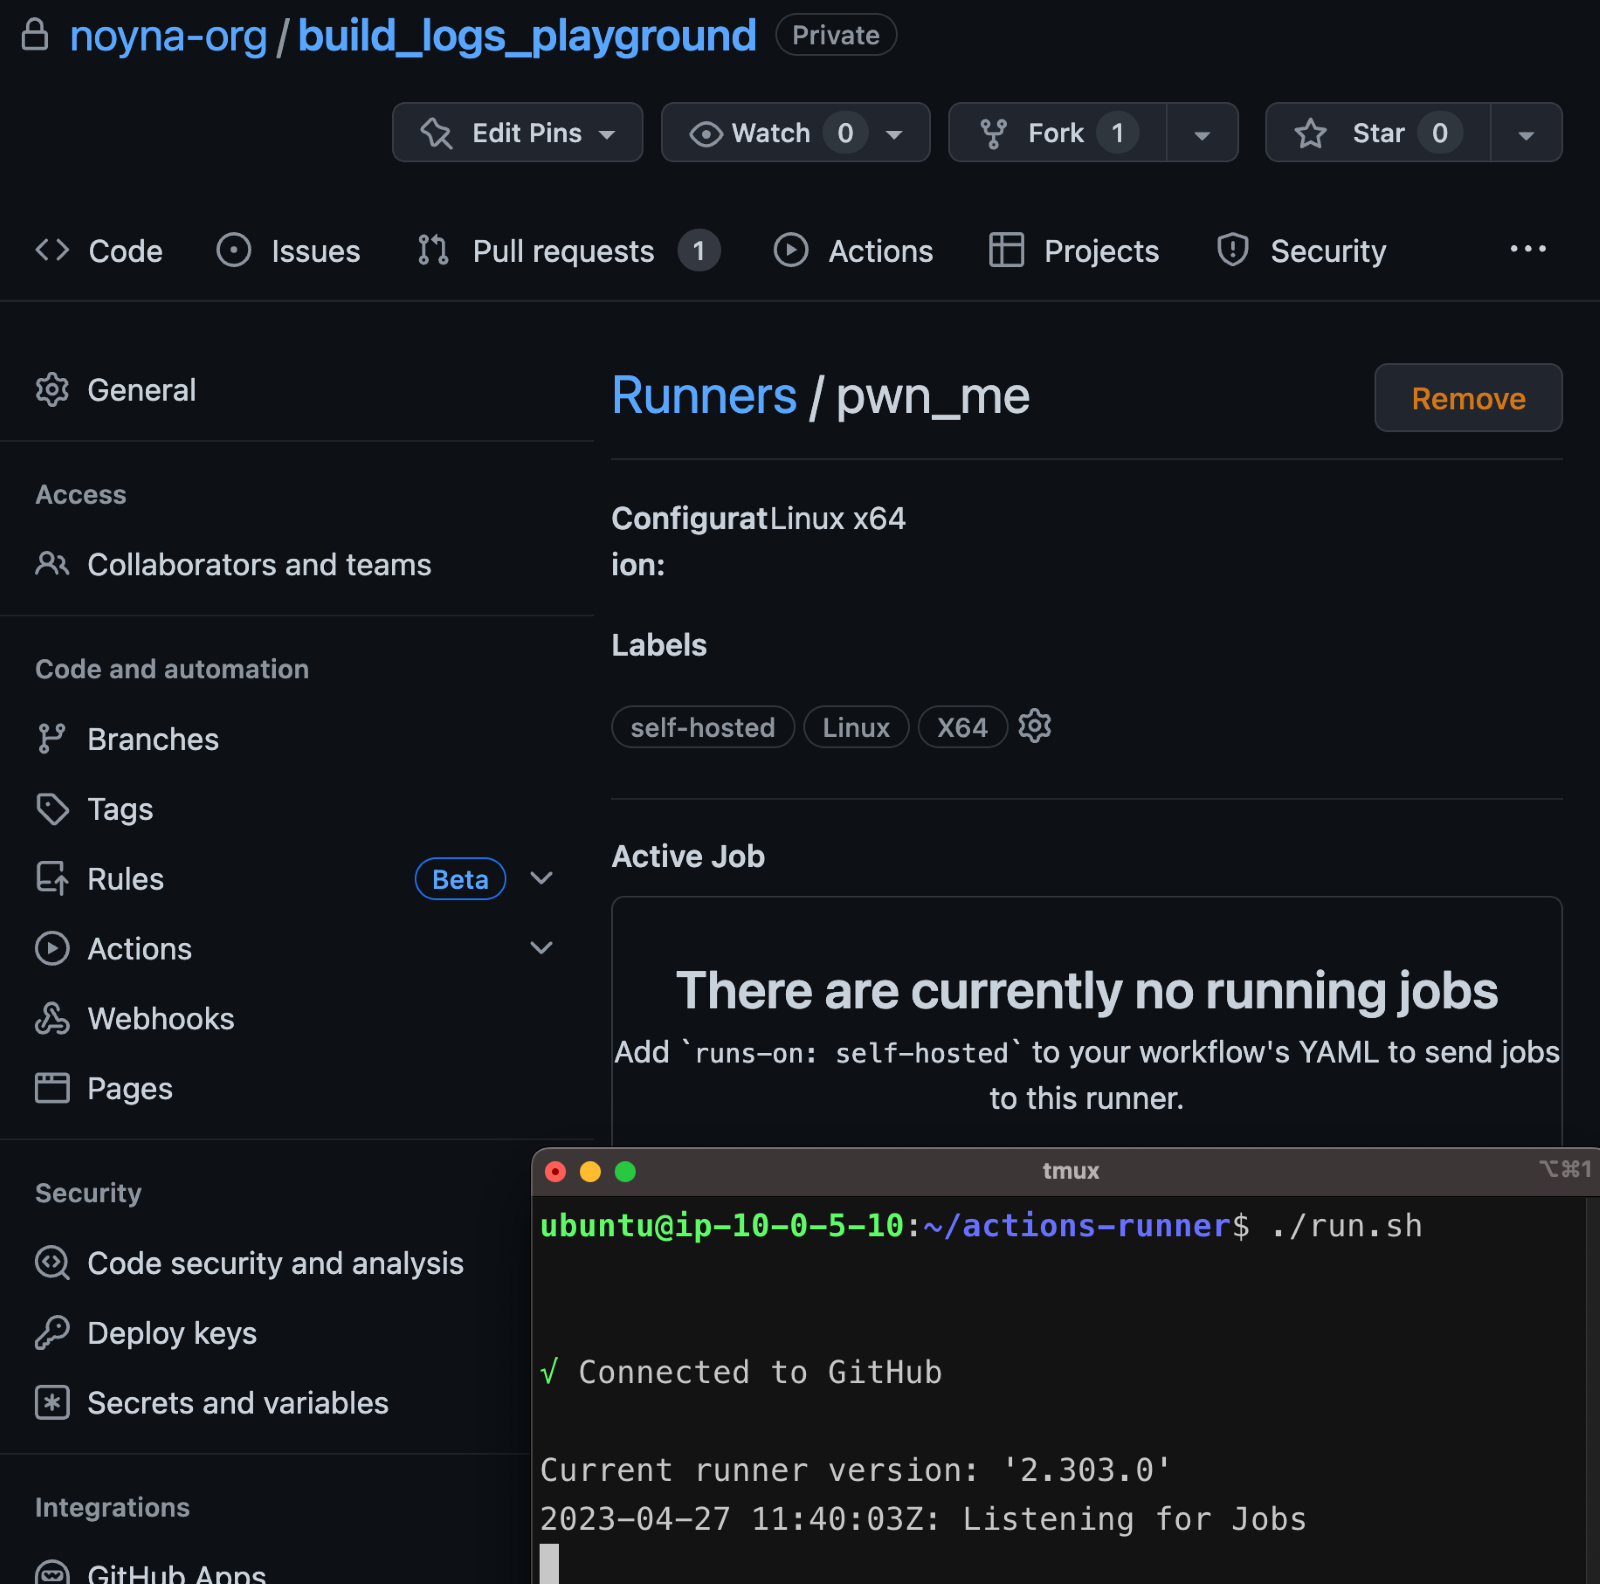Click the pin icon on Edit Pins
Image resolution: width=1600 pixels, height=1584 pixels.
point(437,133)
